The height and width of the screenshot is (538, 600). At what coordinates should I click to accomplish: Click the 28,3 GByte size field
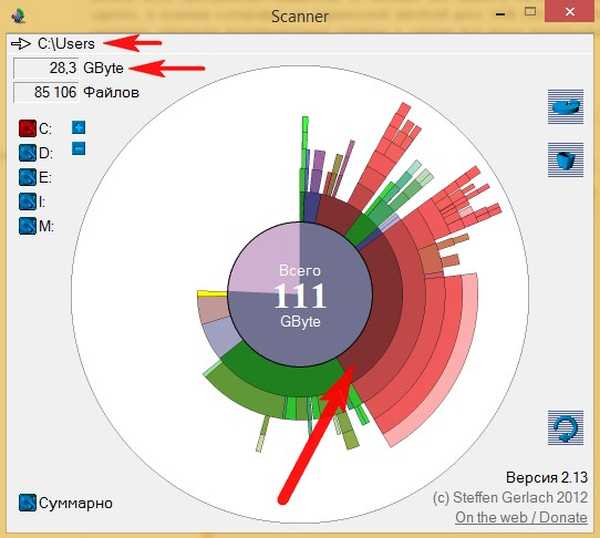(x=44, y=68)
